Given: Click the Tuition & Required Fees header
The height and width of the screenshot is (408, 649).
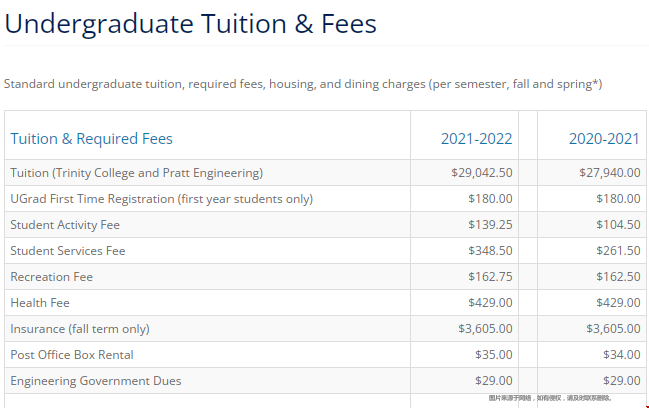Looking at the screenshot, I should tap(91, 139).
